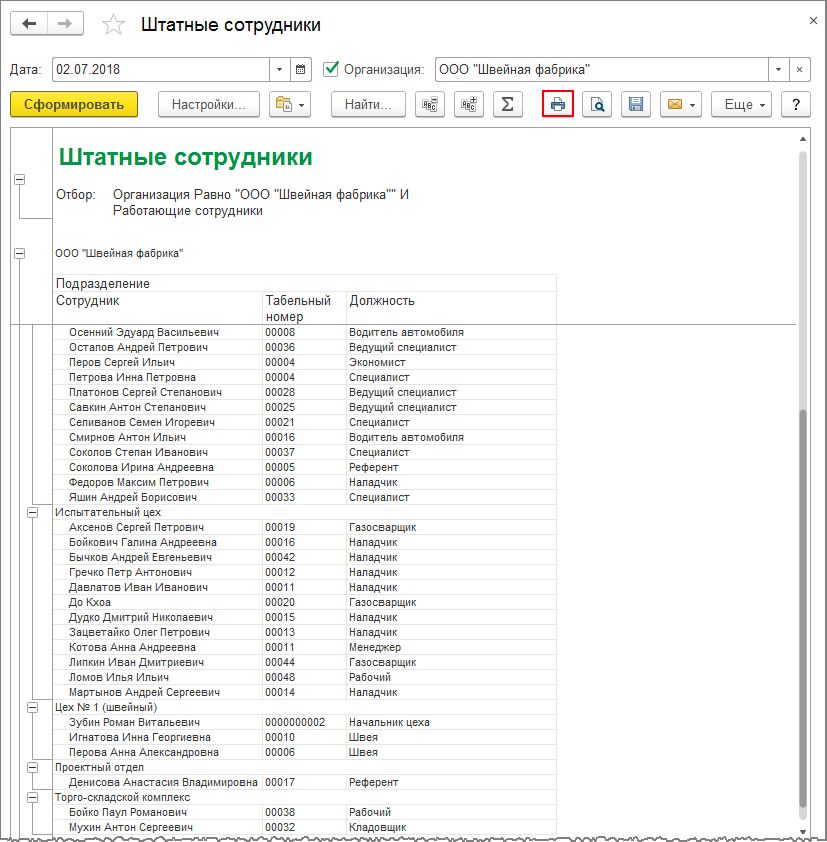Image resolution: width=827 pixels, height=842 pixels.
Task: Add the report to favorites with the star icon
Action: pyautogui.click(x=114, y=25)
